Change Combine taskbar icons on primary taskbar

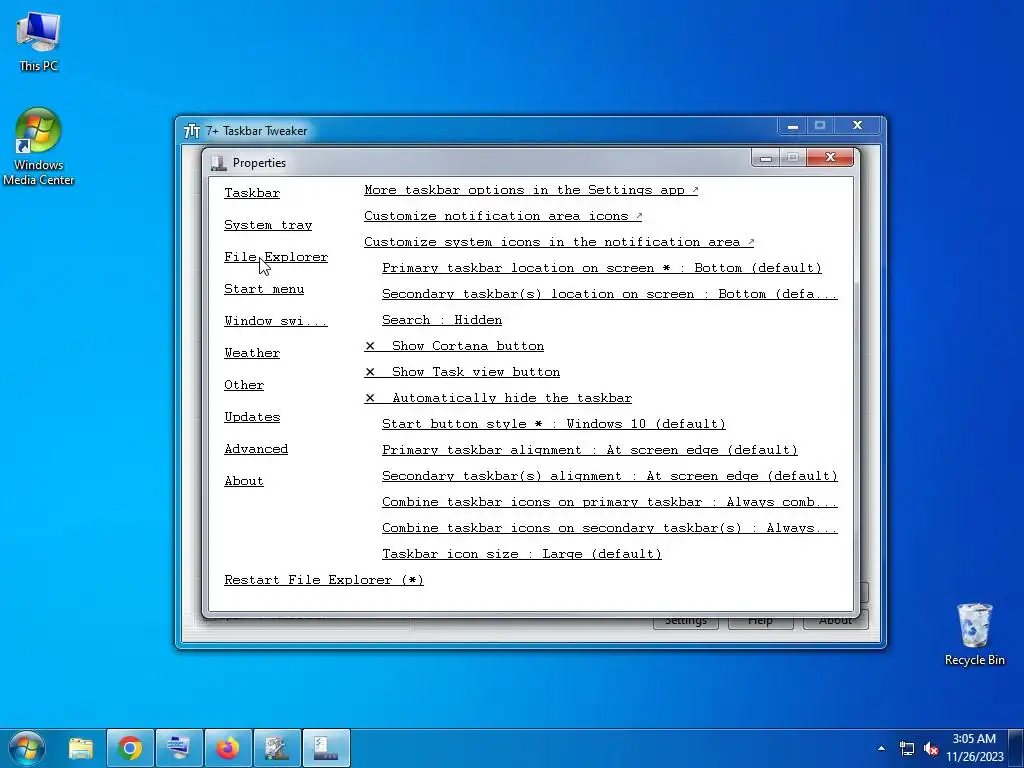610,502
